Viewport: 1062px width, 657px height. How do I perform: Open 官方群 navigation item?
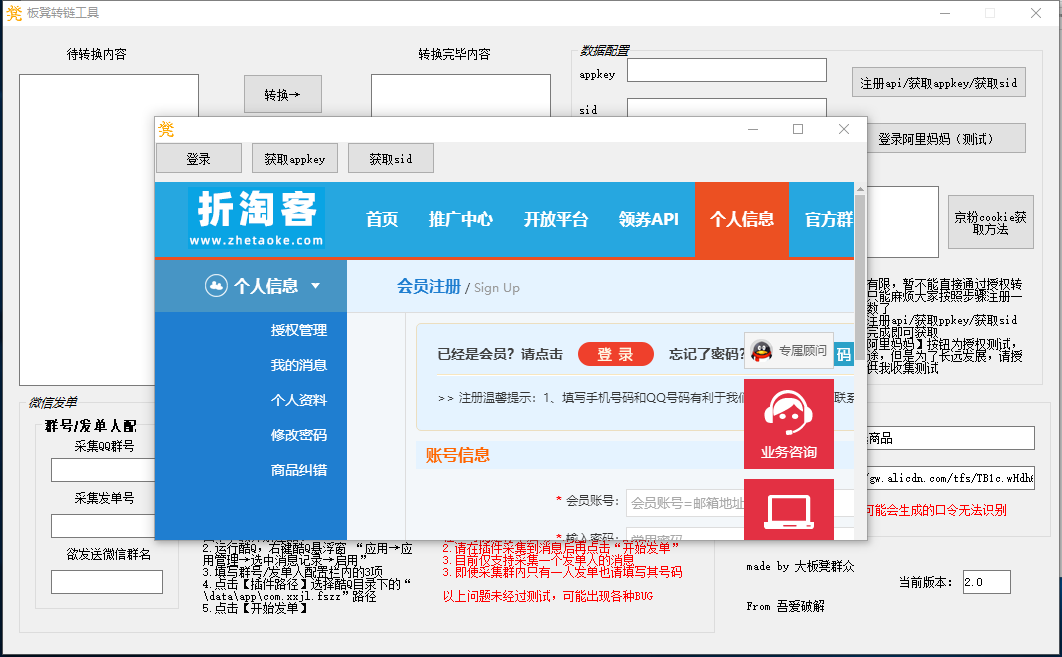(x=828, y=219)
